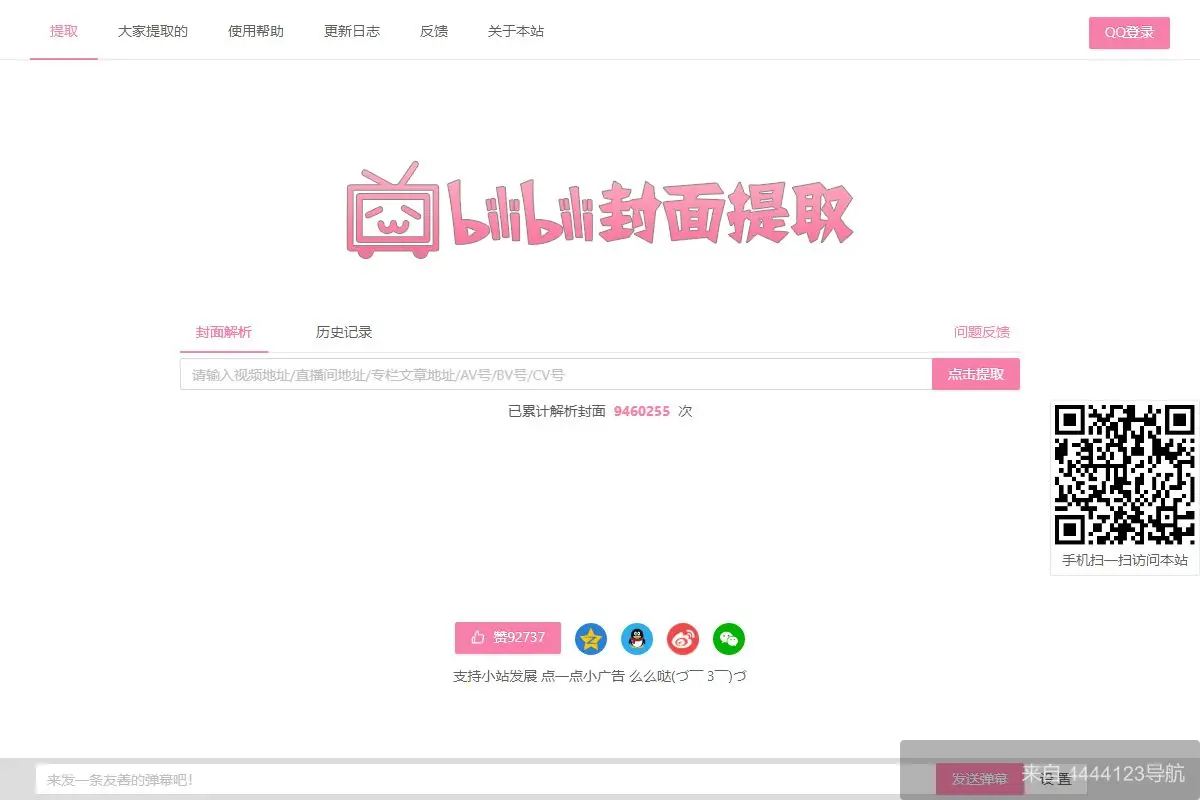Share to QQ via the penguin icon
This screenshot has width=1200, height=800.
pos(637,638)
